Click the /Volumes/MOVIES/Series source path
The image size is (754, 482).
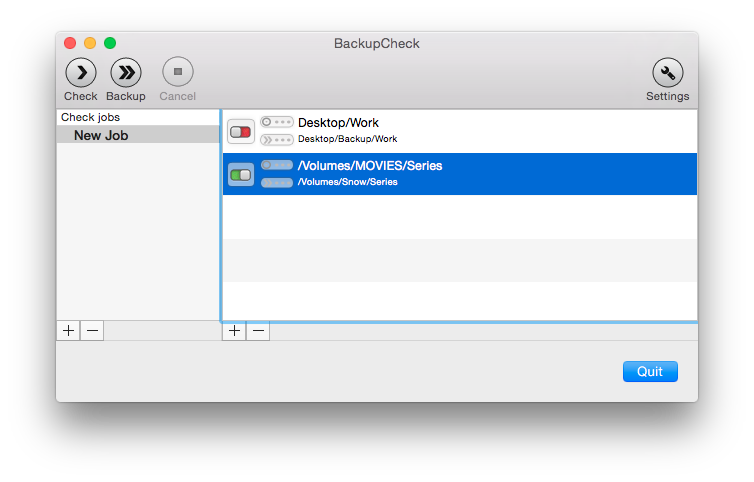click(x=370, y=165)
